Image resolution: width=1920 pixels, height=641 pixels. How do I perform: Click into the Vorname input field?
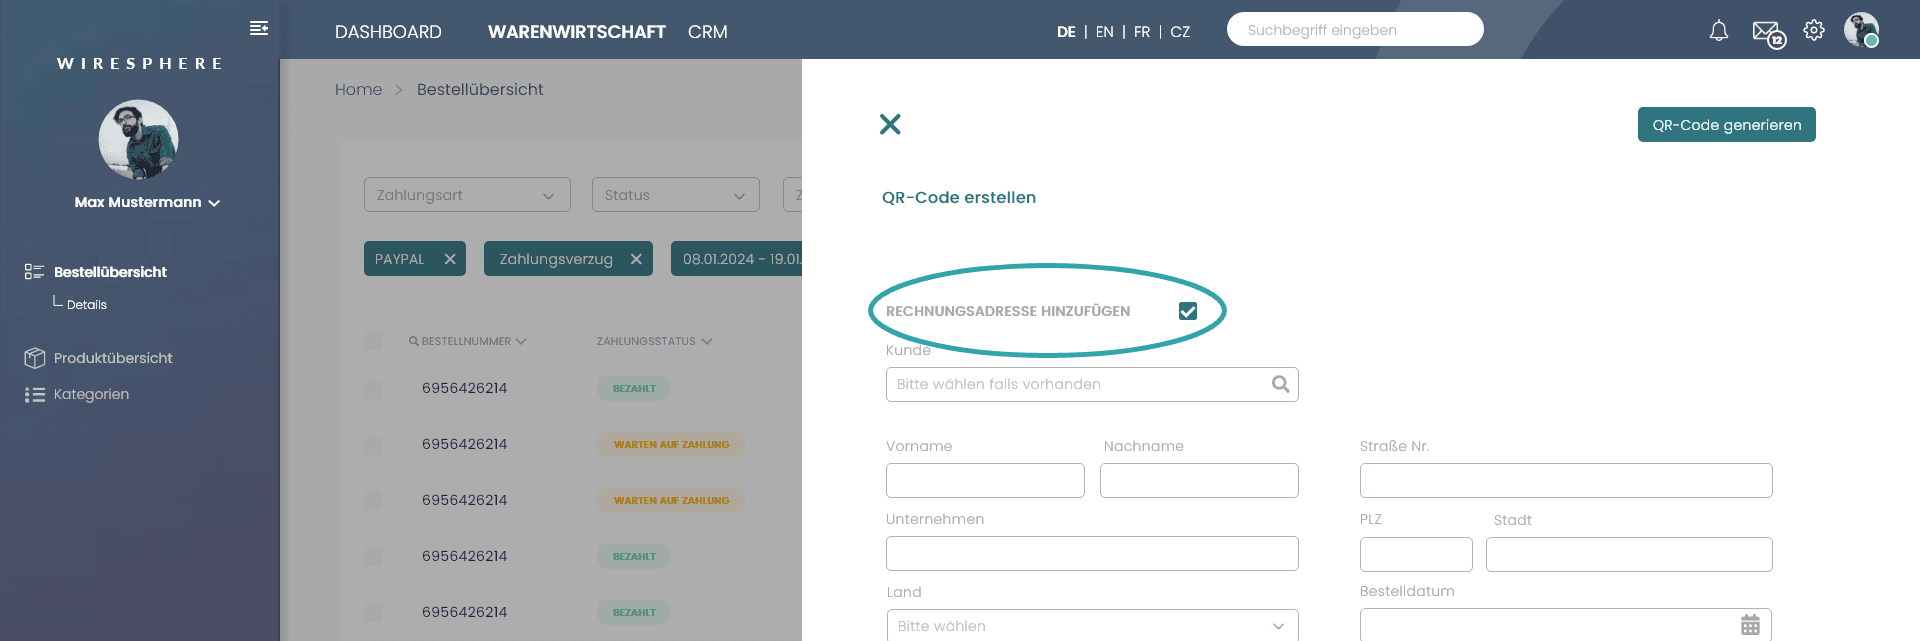985,481
